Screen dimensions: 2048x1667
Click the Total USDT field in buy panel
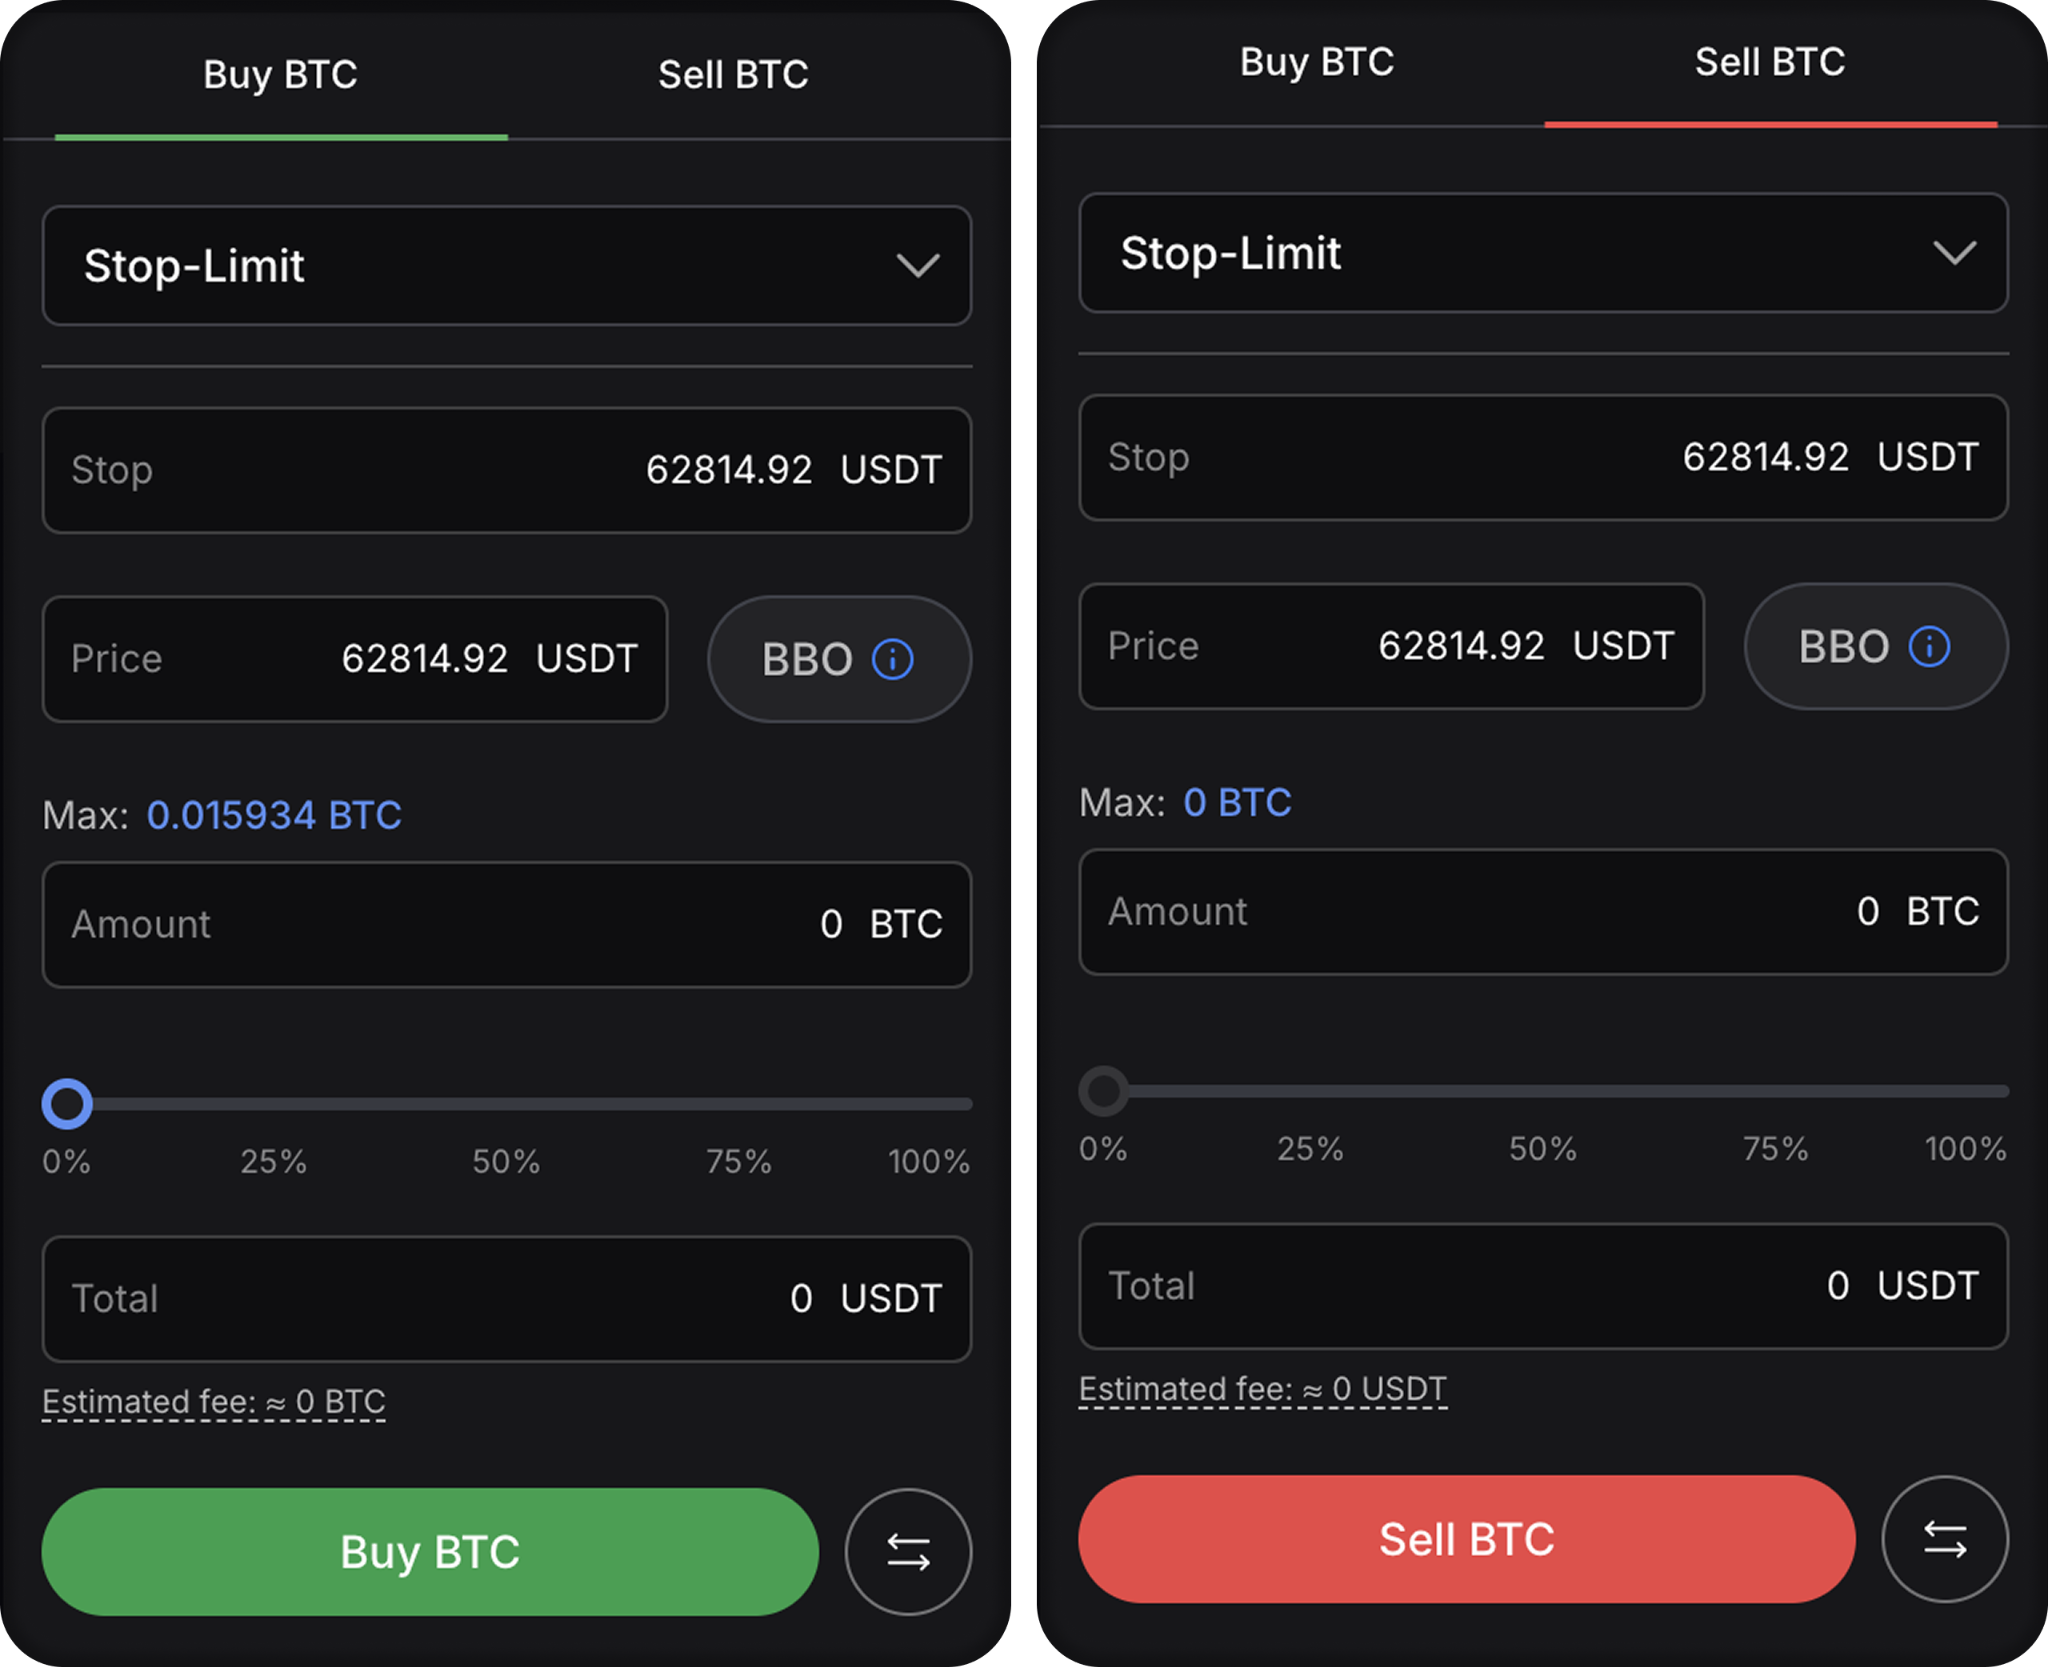pos(507,1298)
